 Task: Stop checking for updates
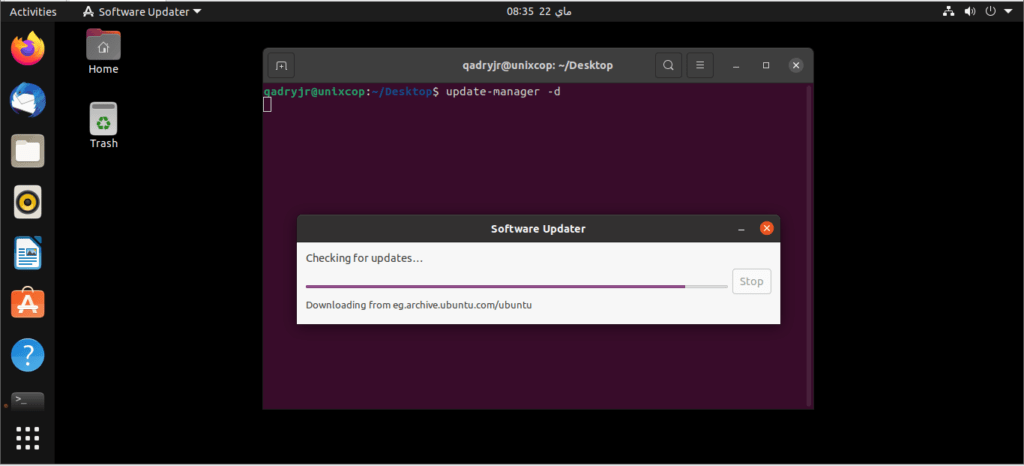tap(751, 281)
